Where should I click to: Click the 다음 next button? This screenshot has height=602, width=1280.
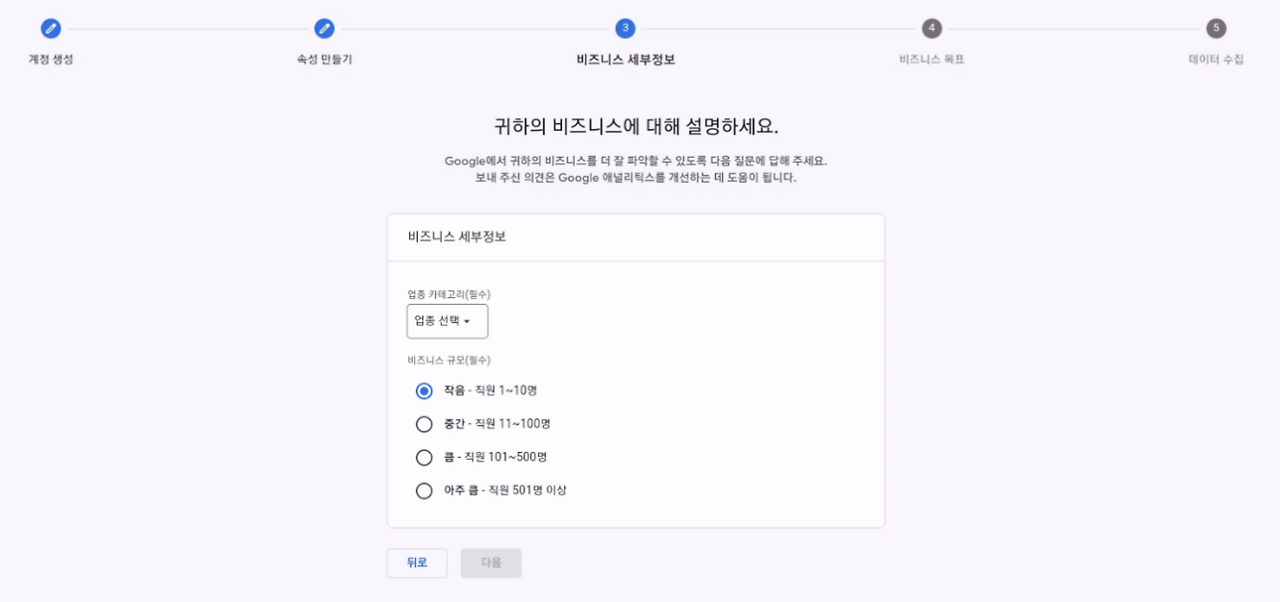point(490,562)
